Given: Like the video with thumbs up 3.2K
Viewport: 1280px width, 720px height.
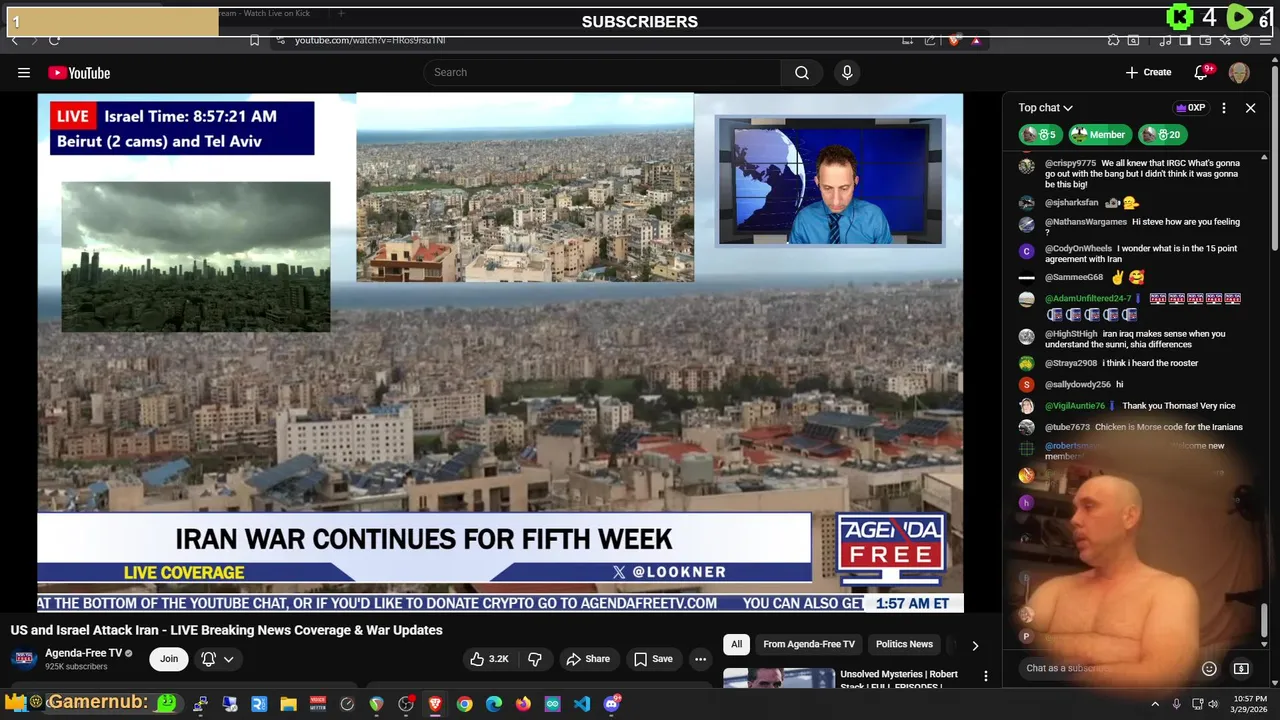Looking at the screenshot, I should [x=490, y=659].
